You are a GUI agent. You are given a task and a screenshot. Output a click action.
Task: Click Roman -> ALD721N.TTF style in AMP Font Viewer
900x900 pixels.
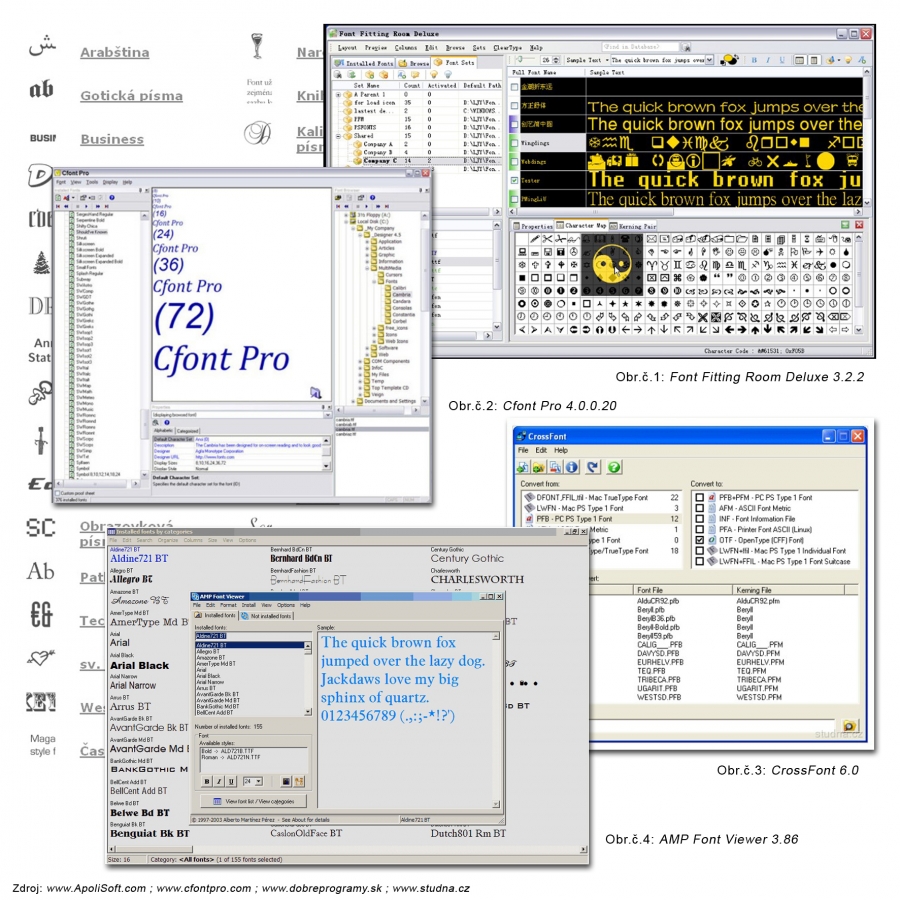tap(231, 757)
